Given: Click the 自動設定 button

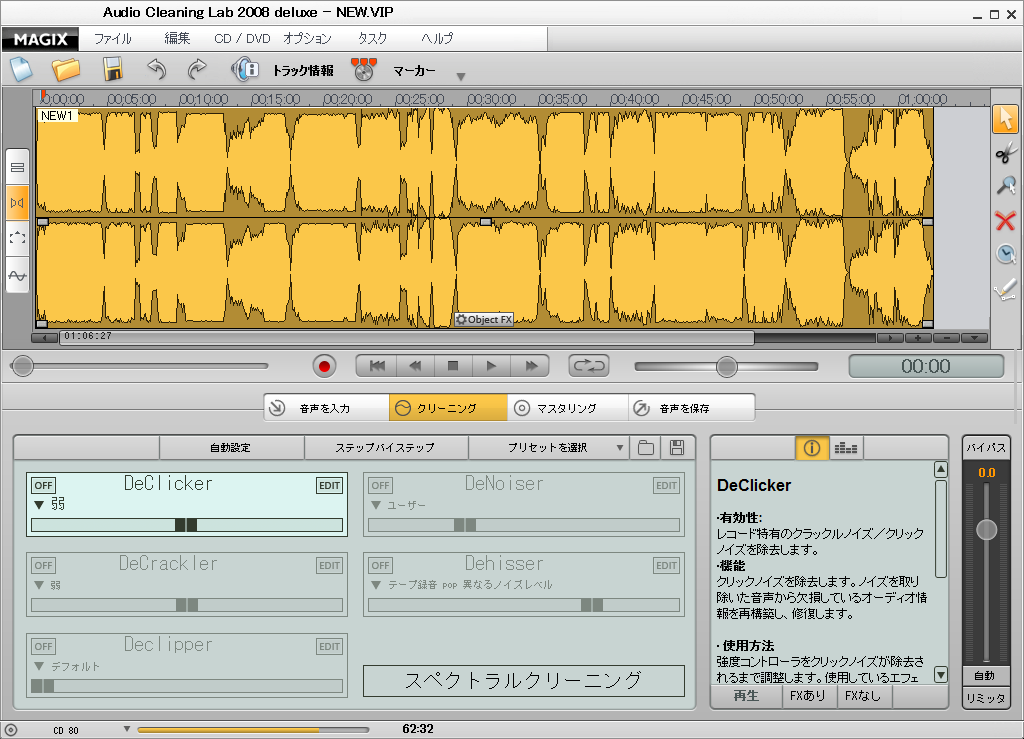Looking at the screenshot, I should [231, 448].
